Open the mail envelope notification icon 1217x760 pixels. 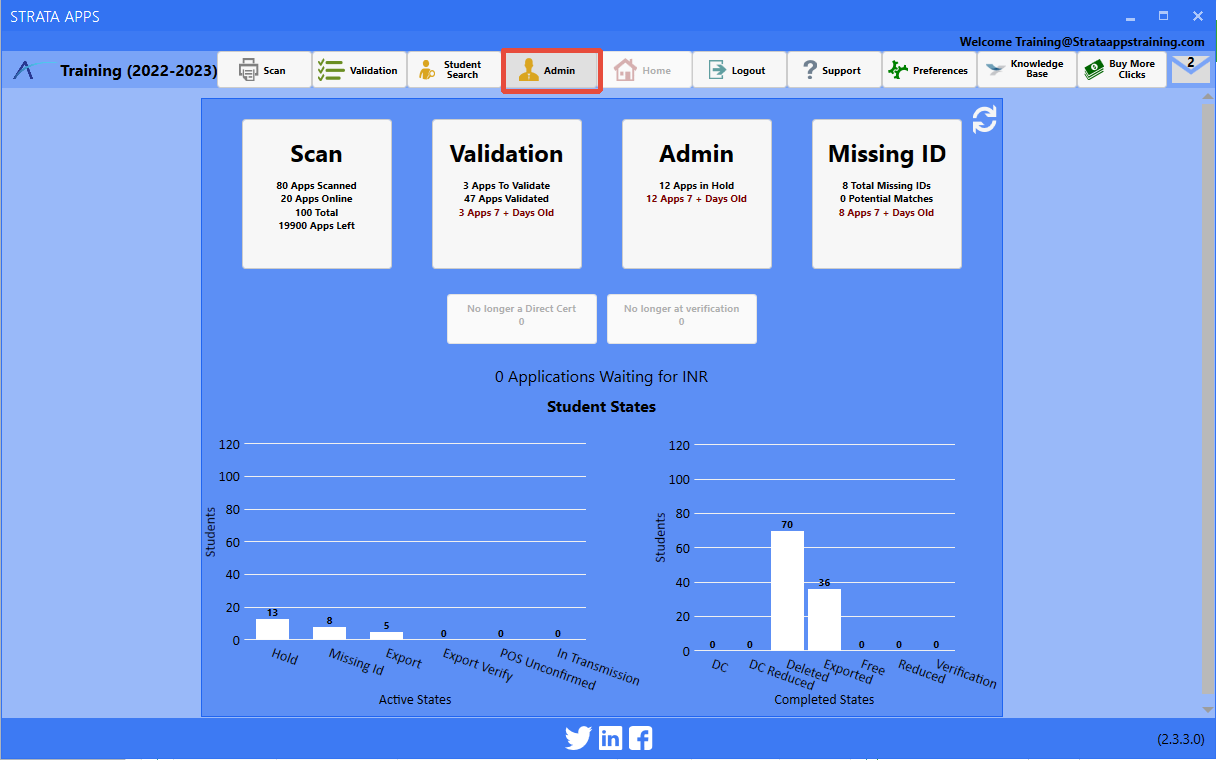pos(1190,69)
